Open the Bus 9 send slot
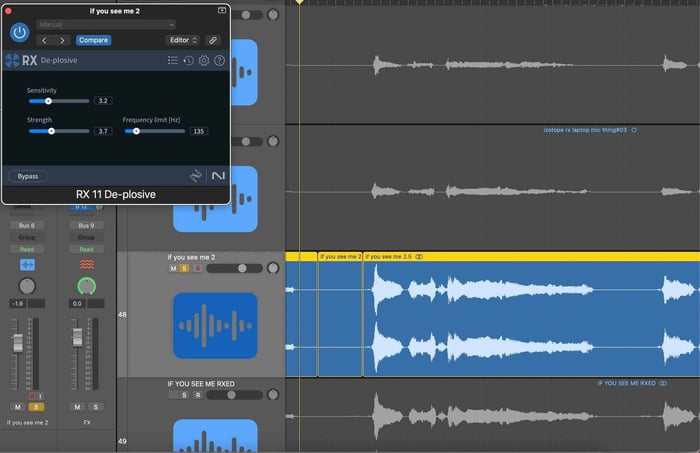Viewport: 700px width, 453px height. click(x=86, y=225)
